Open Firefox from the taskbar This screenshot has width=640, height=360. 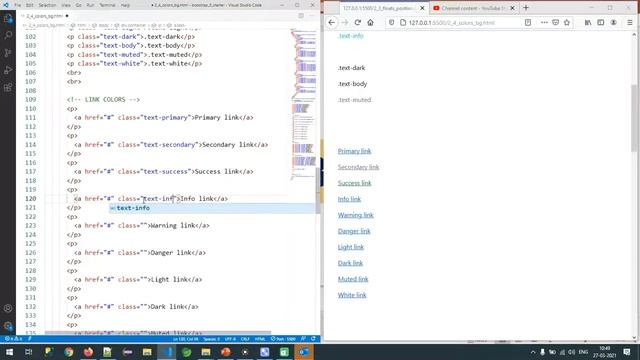88,352
